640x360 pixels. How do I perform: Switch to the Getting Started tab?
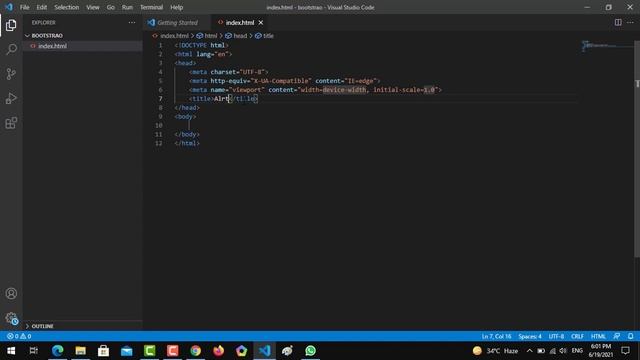click(x=177, y=22)
